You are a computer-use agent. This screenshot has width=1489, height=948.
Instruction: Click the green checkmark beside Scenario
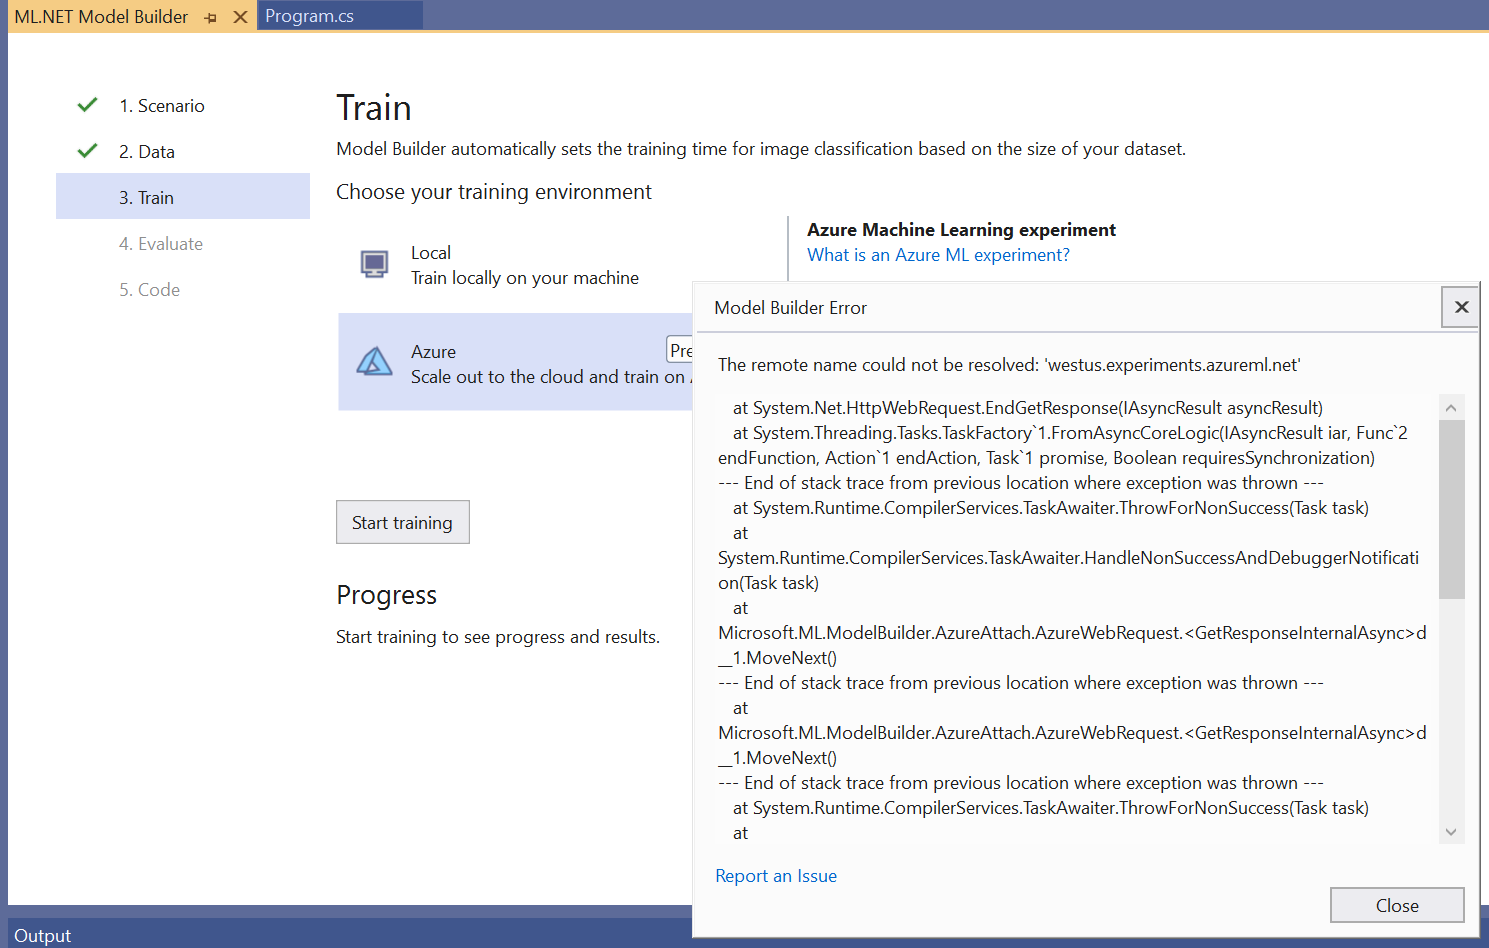87,104
